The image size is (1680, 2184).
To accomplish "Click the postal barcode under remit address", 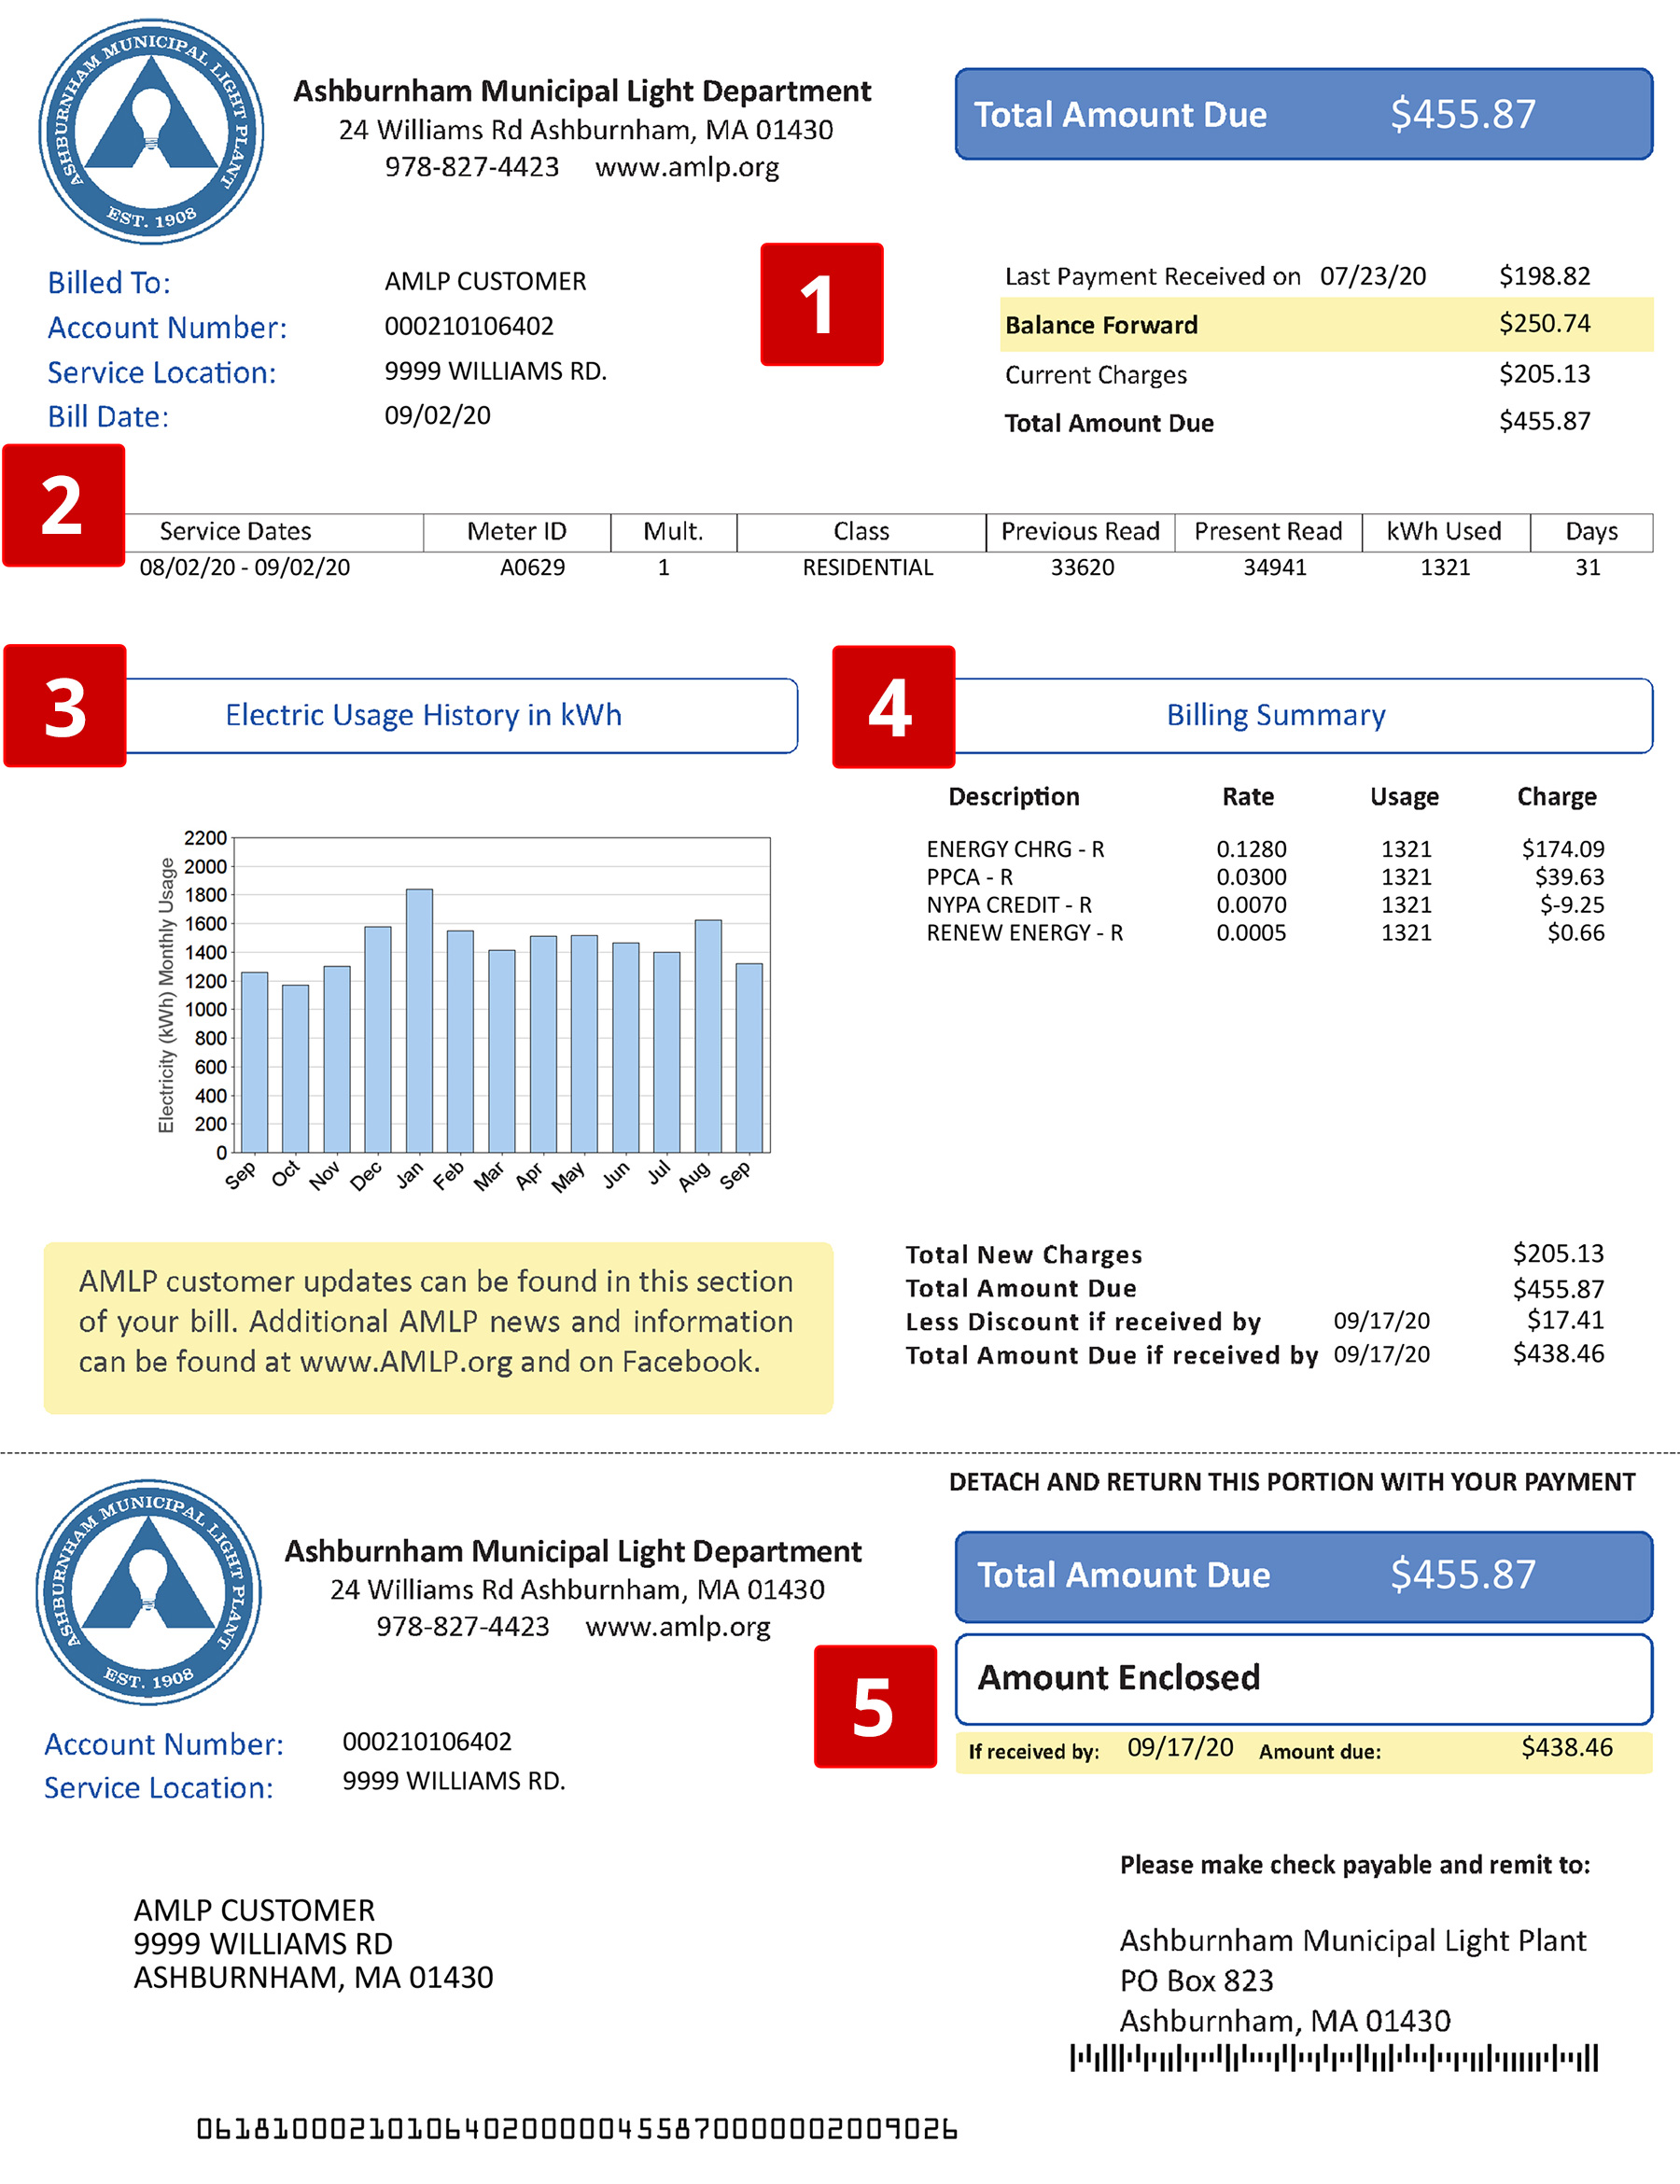I will tap(1334, 2058).
